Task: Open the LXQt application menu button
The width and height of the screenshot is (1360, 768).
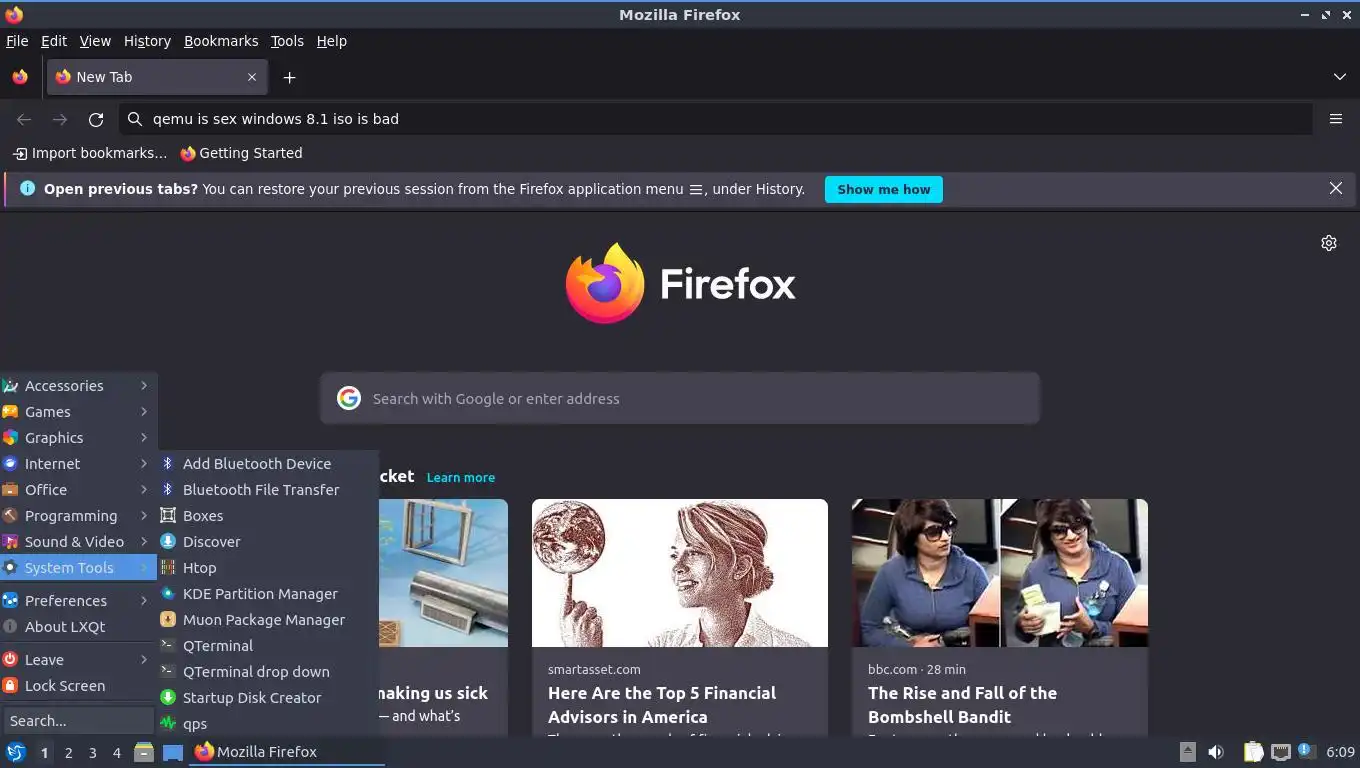Action: click(16, 752)
